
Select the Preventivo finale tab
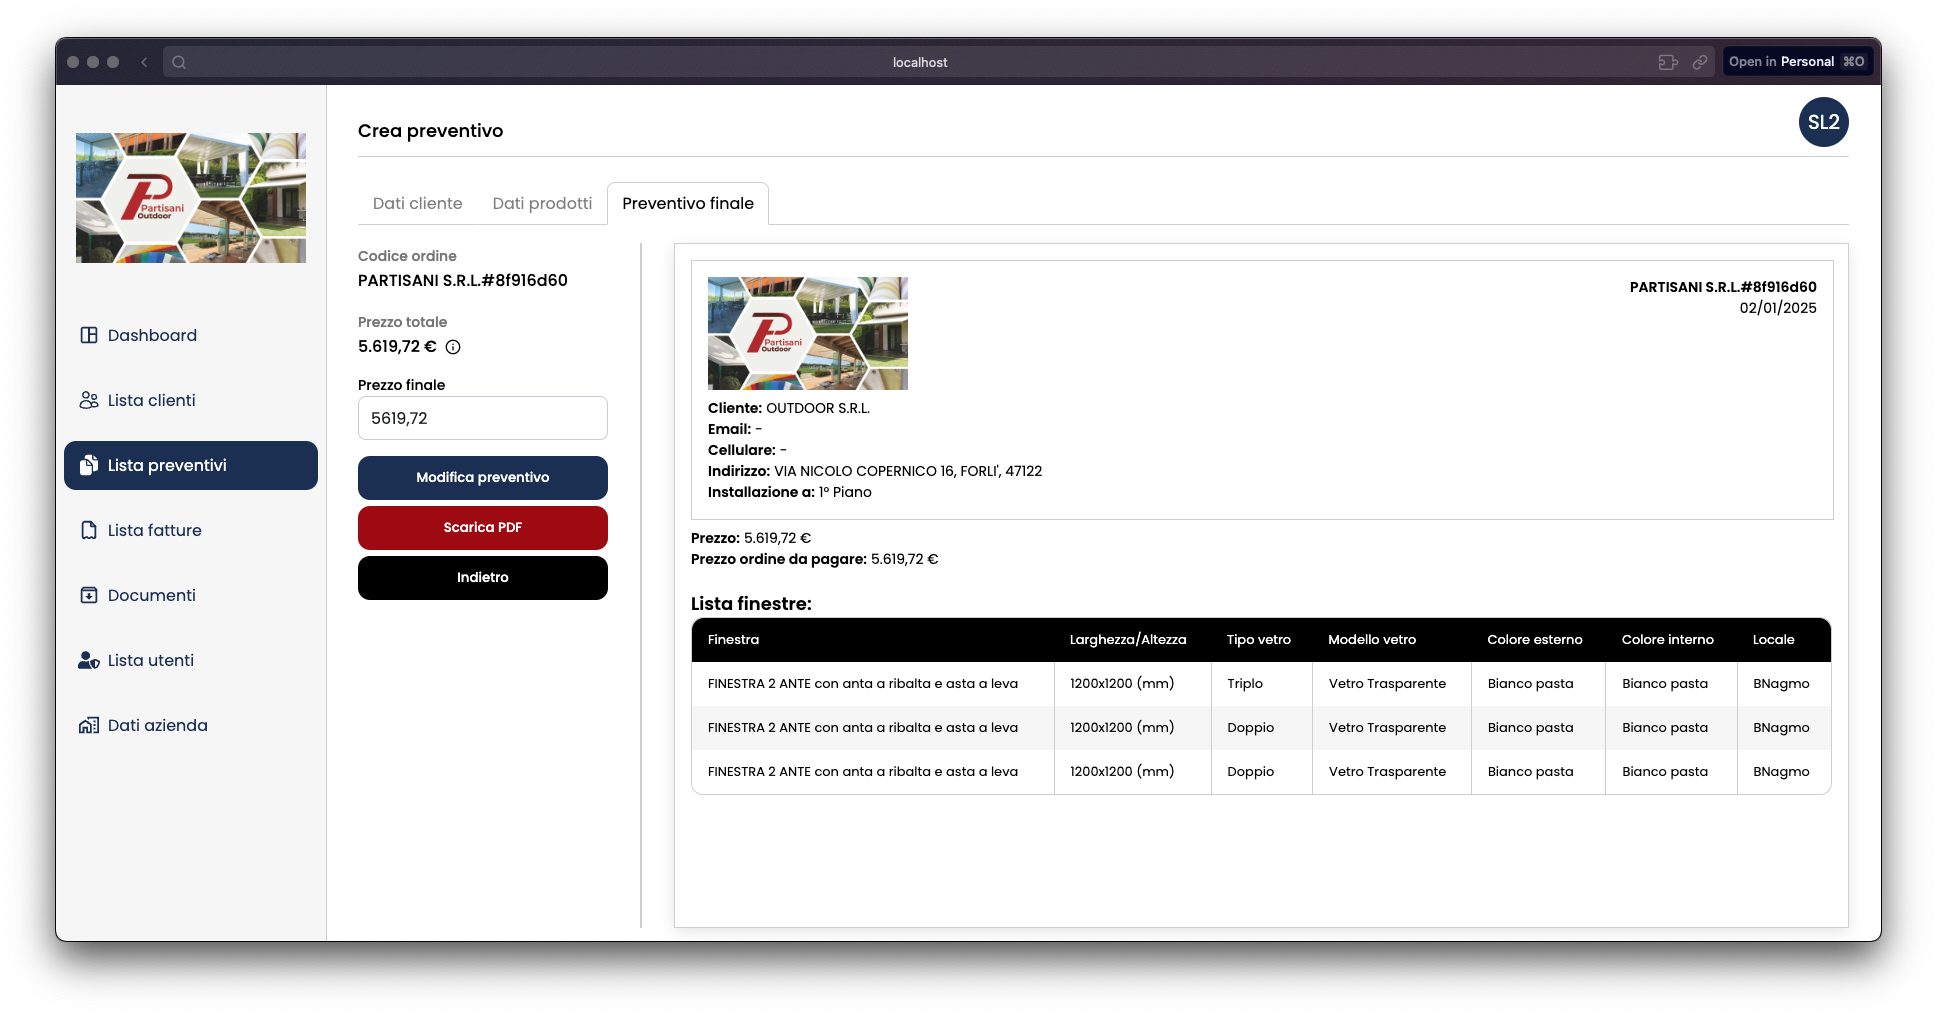[688, 203]
